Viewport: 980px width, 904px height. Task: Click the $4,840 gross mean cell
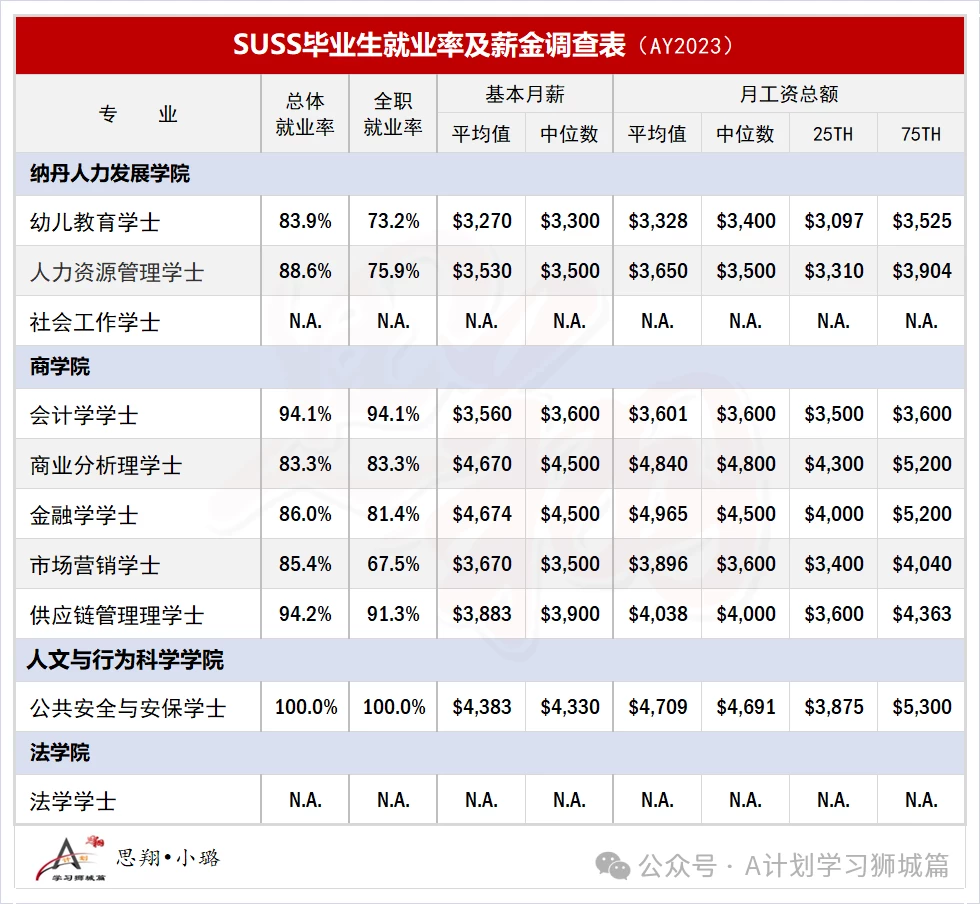tap(658, 464)
